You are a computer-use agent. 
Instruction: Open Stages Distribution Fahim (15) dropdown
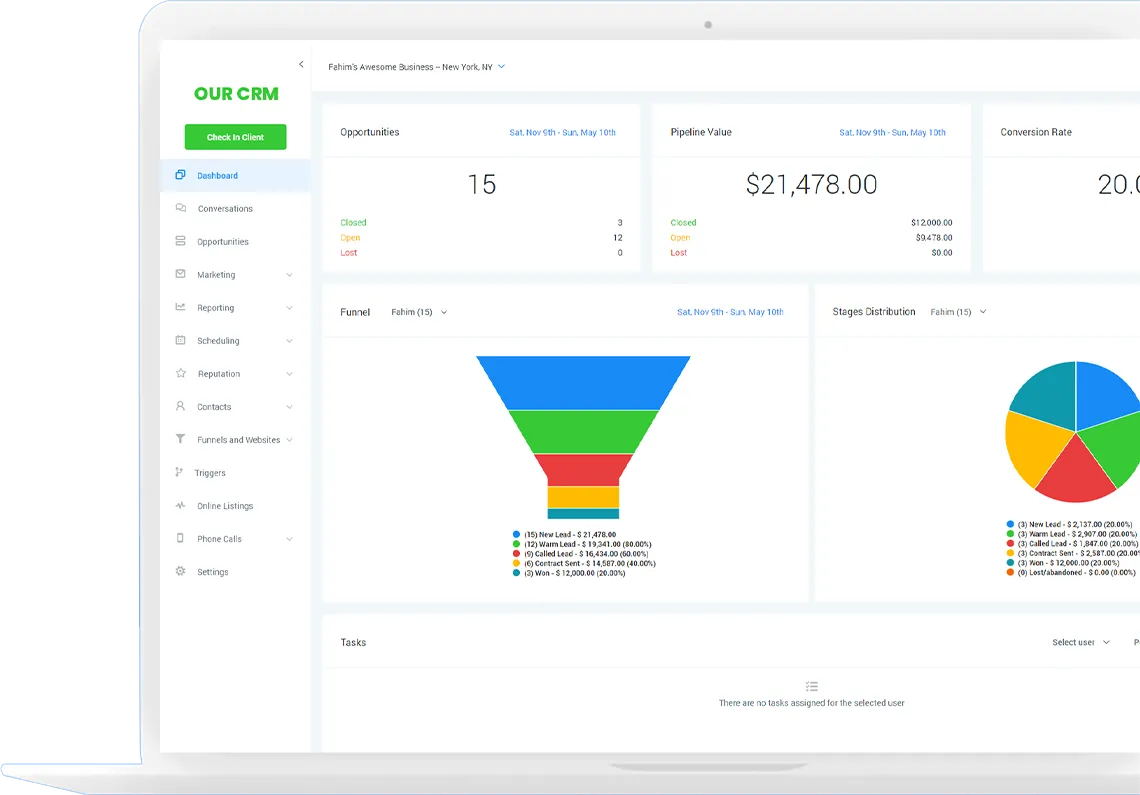958,312
